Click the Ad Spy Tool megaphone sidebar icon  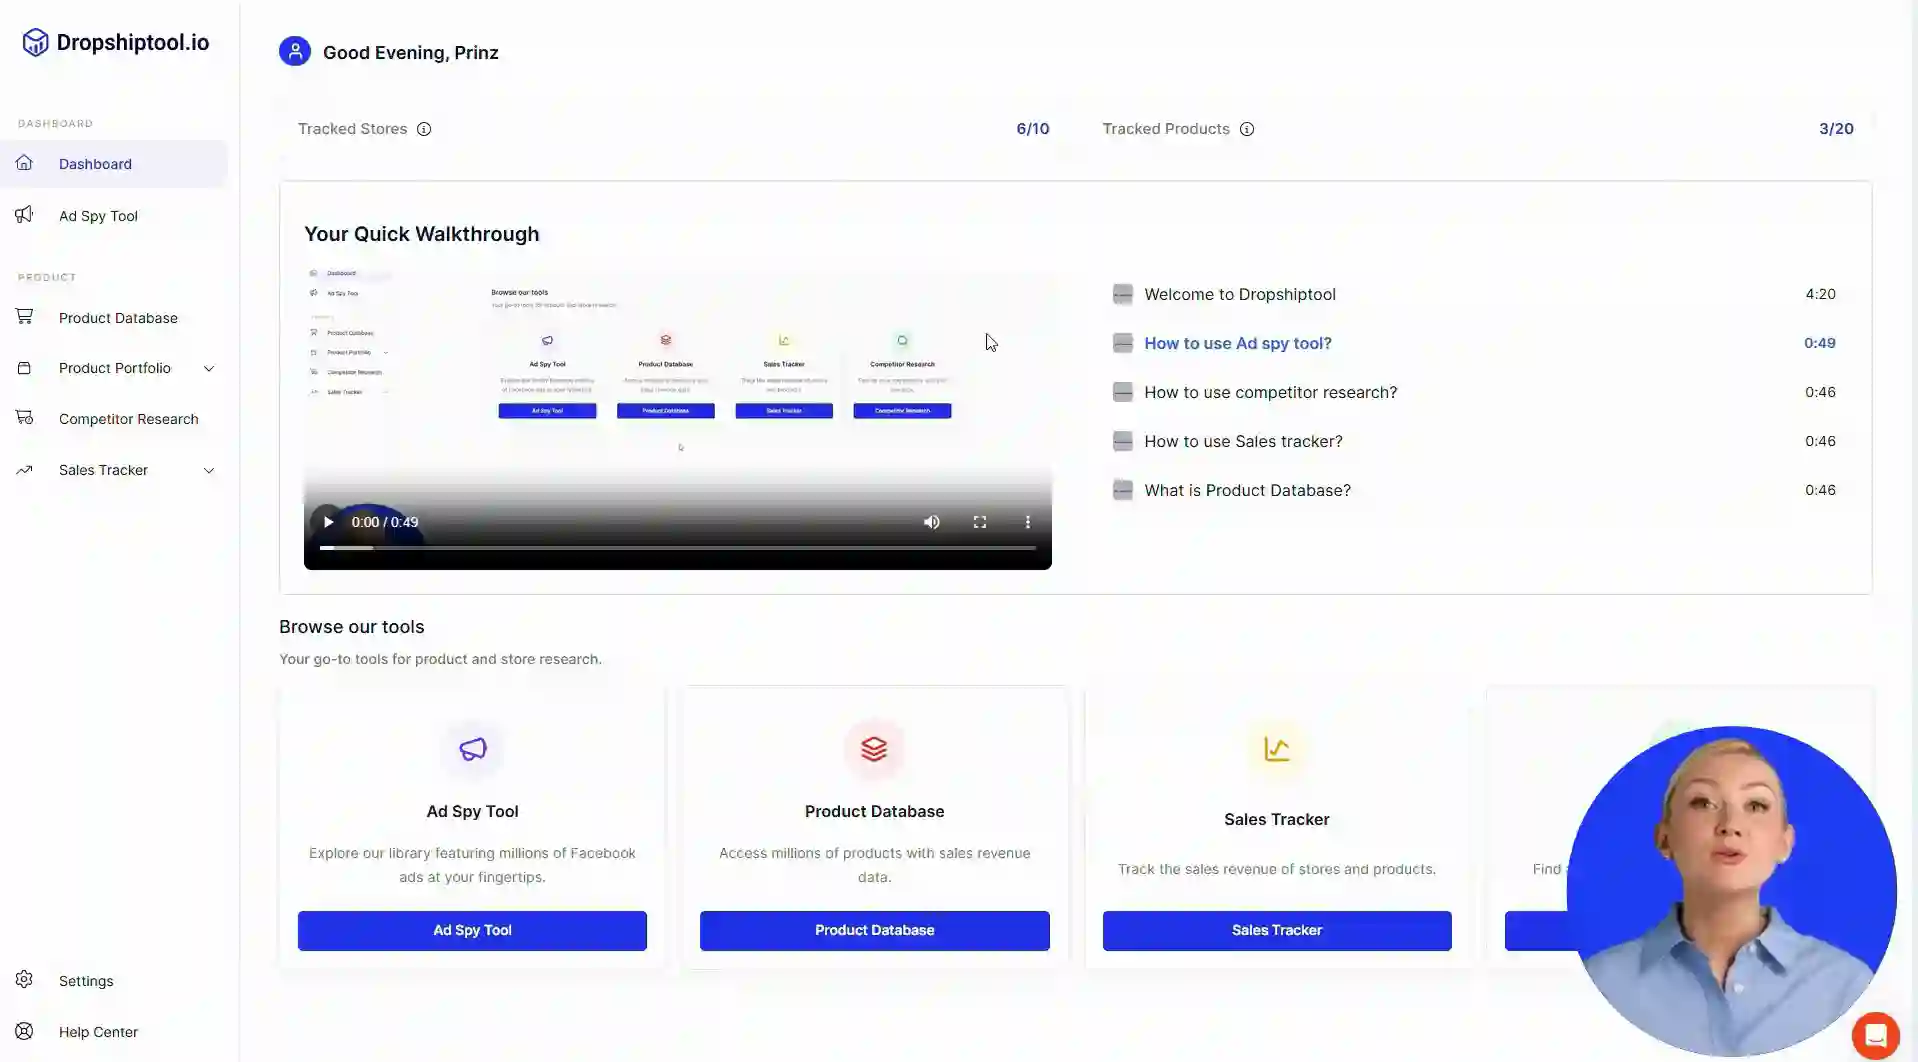(x=25, y=215)
